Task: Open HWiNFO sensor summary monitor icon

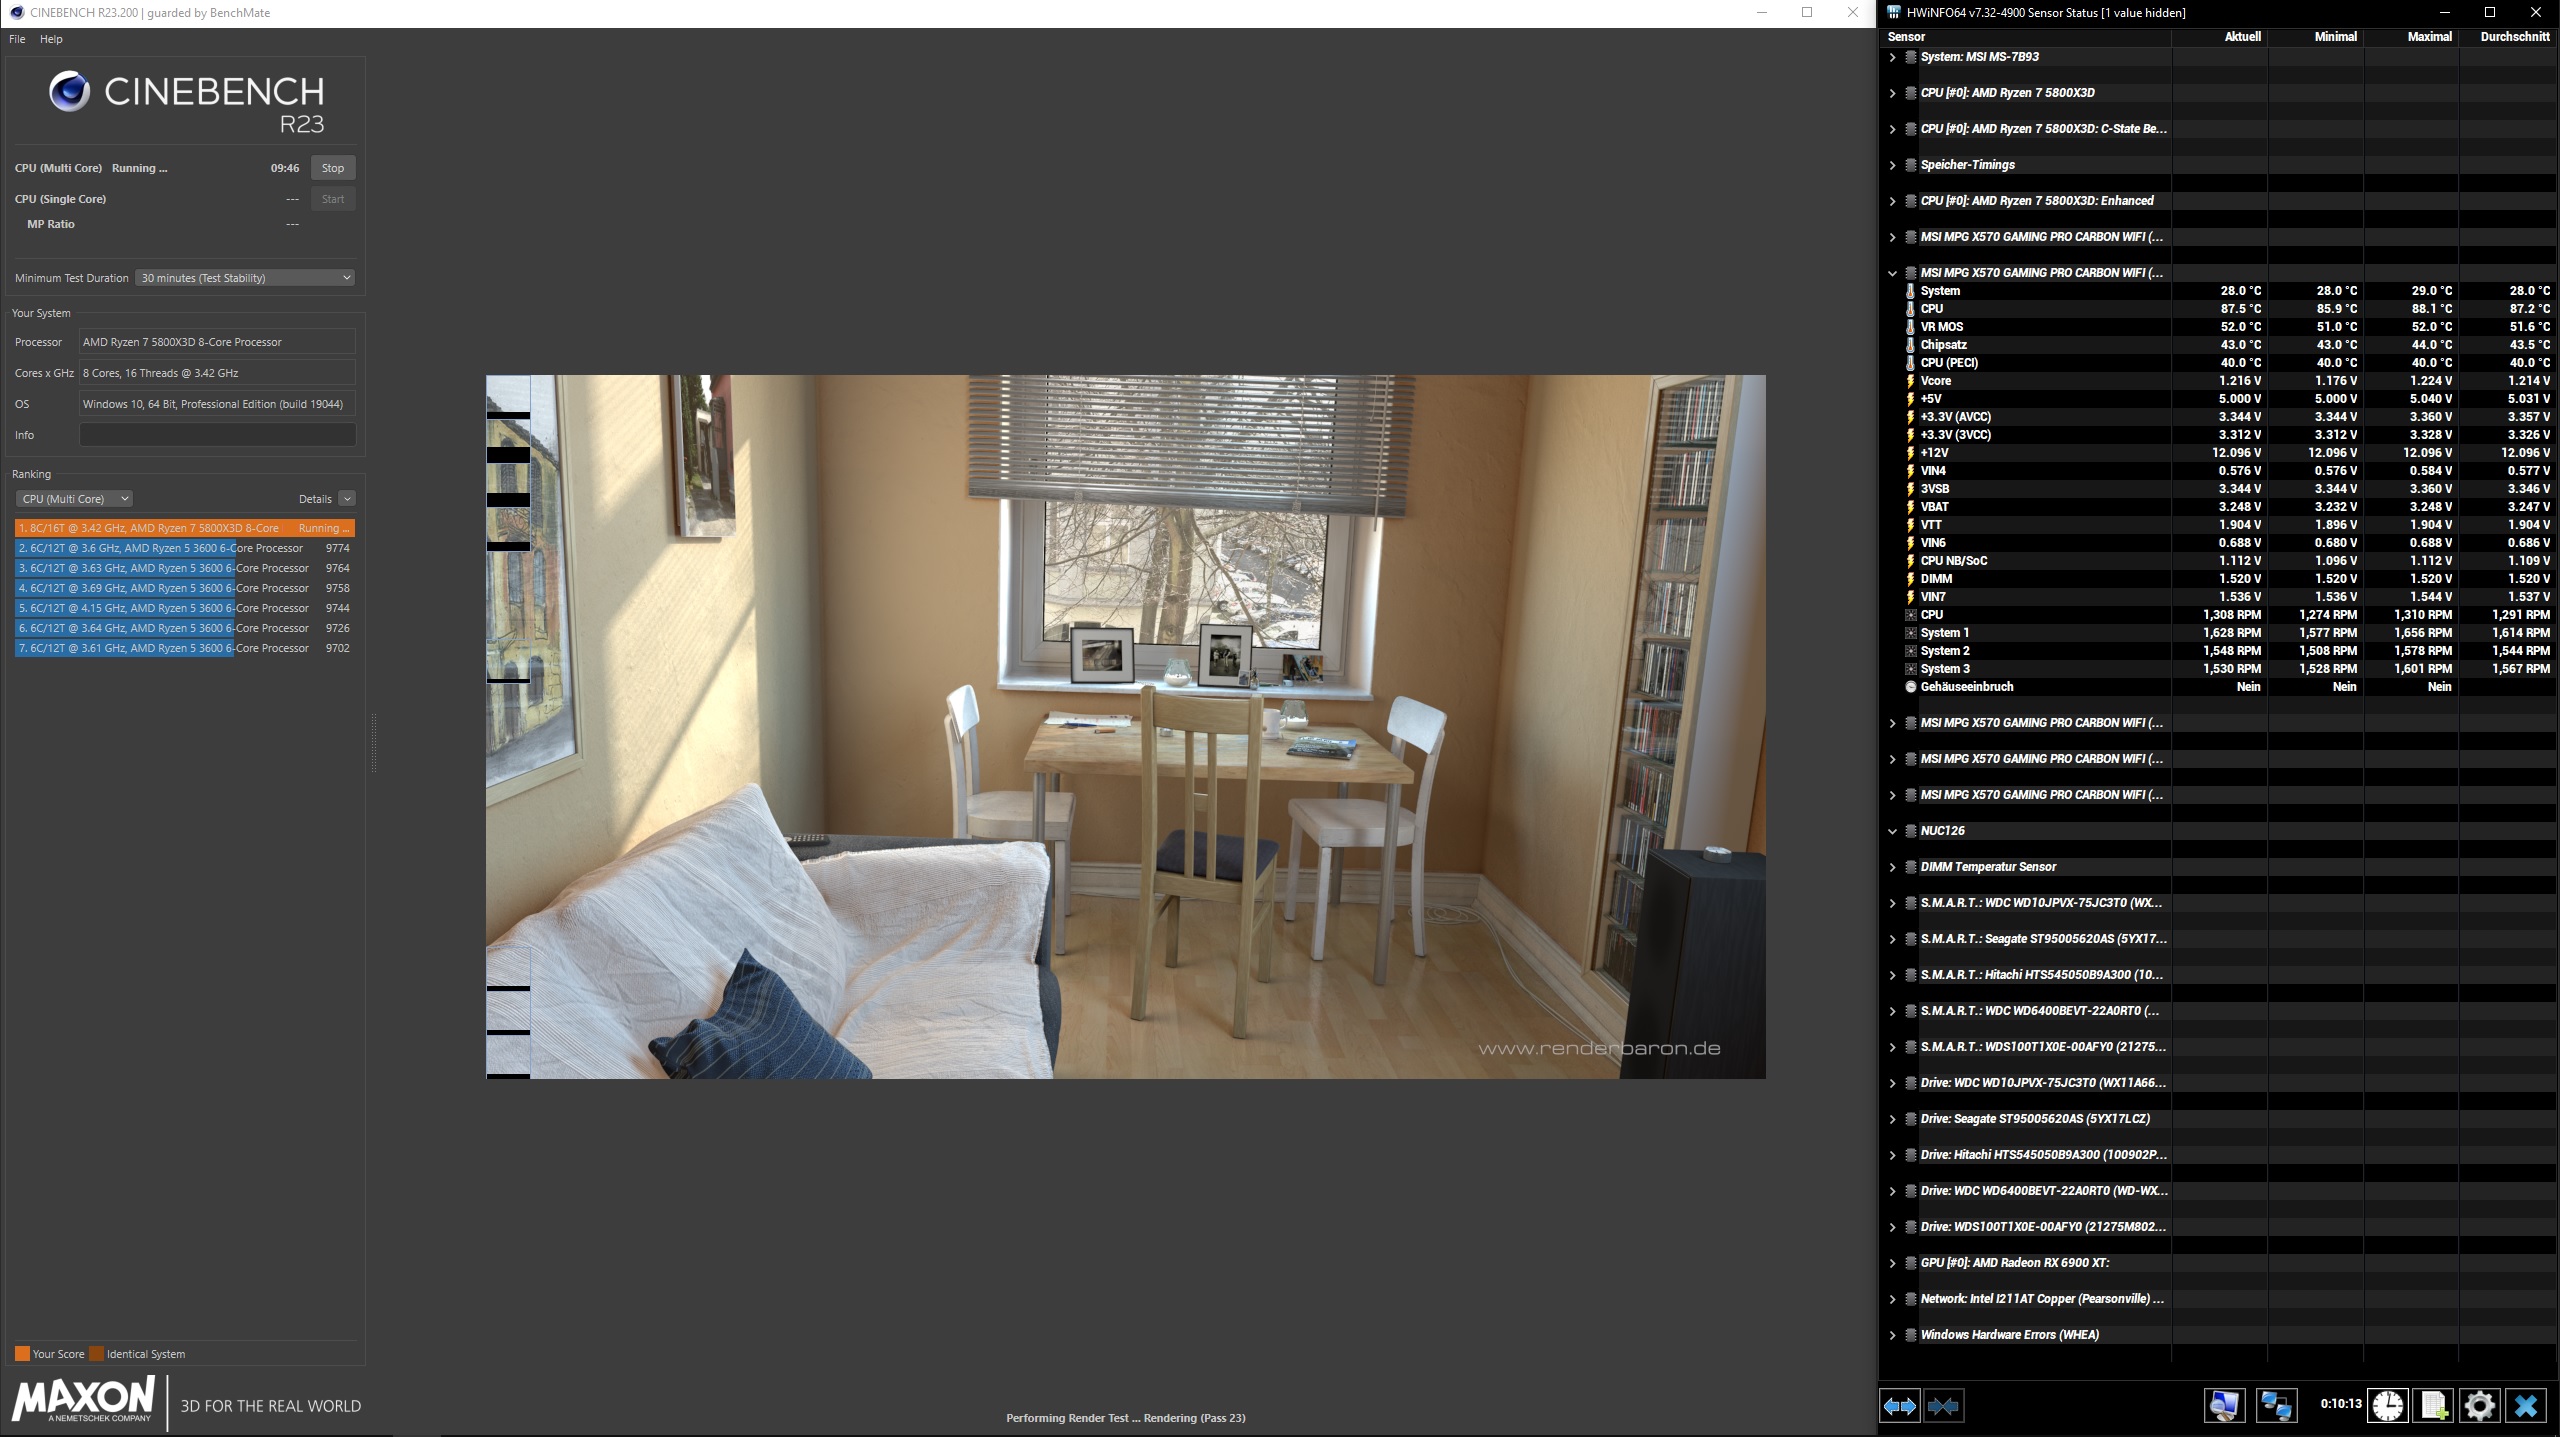Action: [x=2224, y=1406]
